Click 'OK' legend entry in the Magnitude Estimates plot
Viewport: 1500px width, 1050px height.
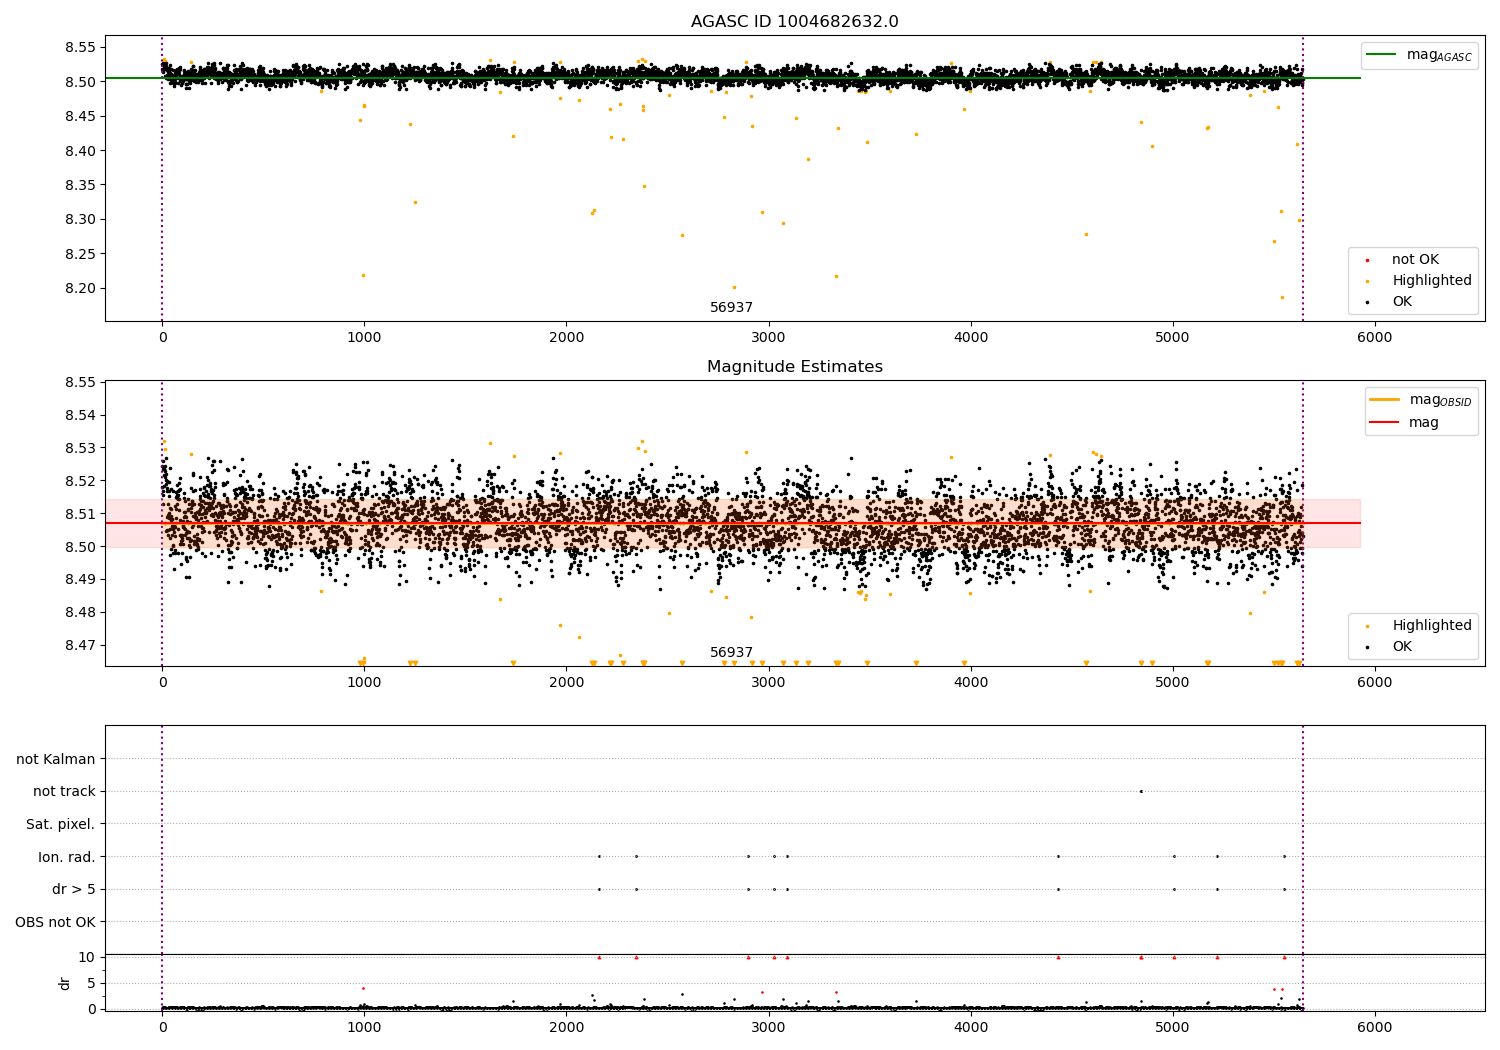coord(1390,647)
